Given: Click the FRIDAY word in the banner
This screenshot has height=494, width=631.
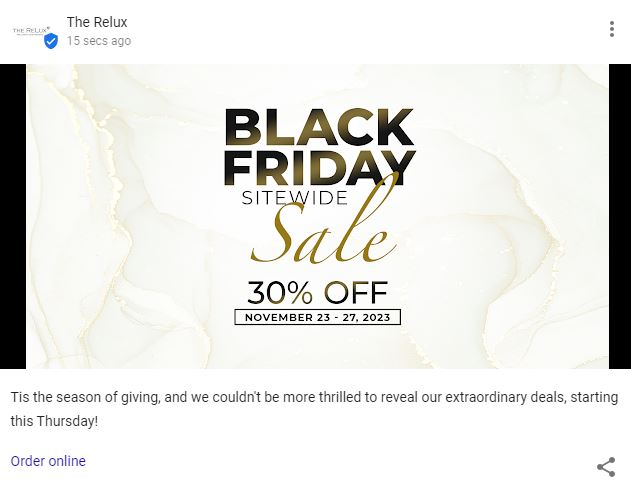Looking at the screenshot, I should coord(318,165).
